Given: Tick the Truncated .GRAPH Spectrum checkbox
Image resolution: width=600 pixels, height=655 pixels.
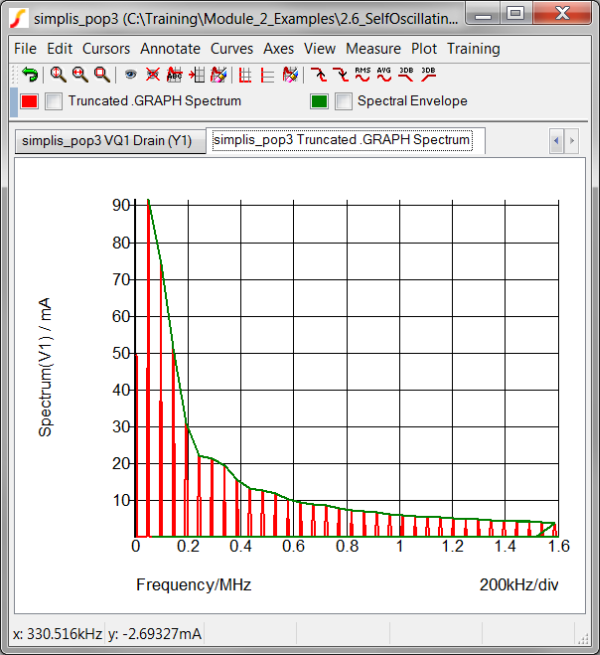Looking at the screenshot, I should coord(54,101).
